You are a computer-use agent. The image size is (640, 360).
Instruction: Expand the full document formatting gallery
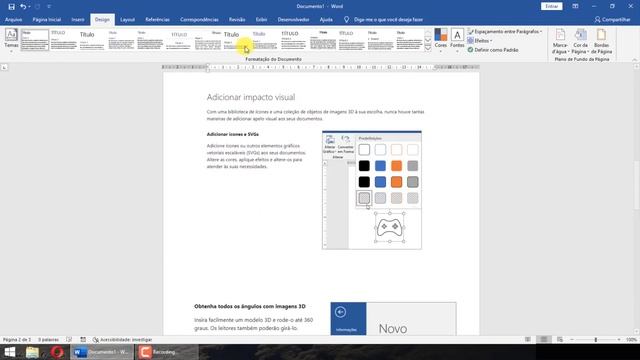(x=428, y=48)
